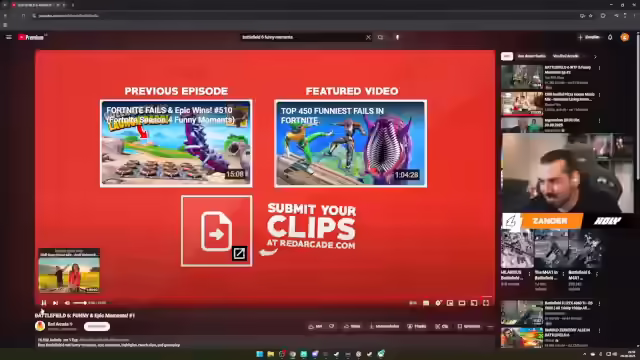
Task: Click the browser address bar
Action: pos(306,16)
